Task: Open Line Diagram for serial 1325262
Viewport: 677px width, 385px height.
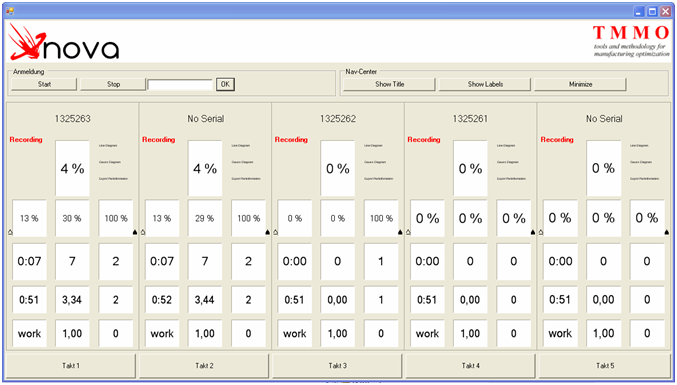Action: point(373,145)
